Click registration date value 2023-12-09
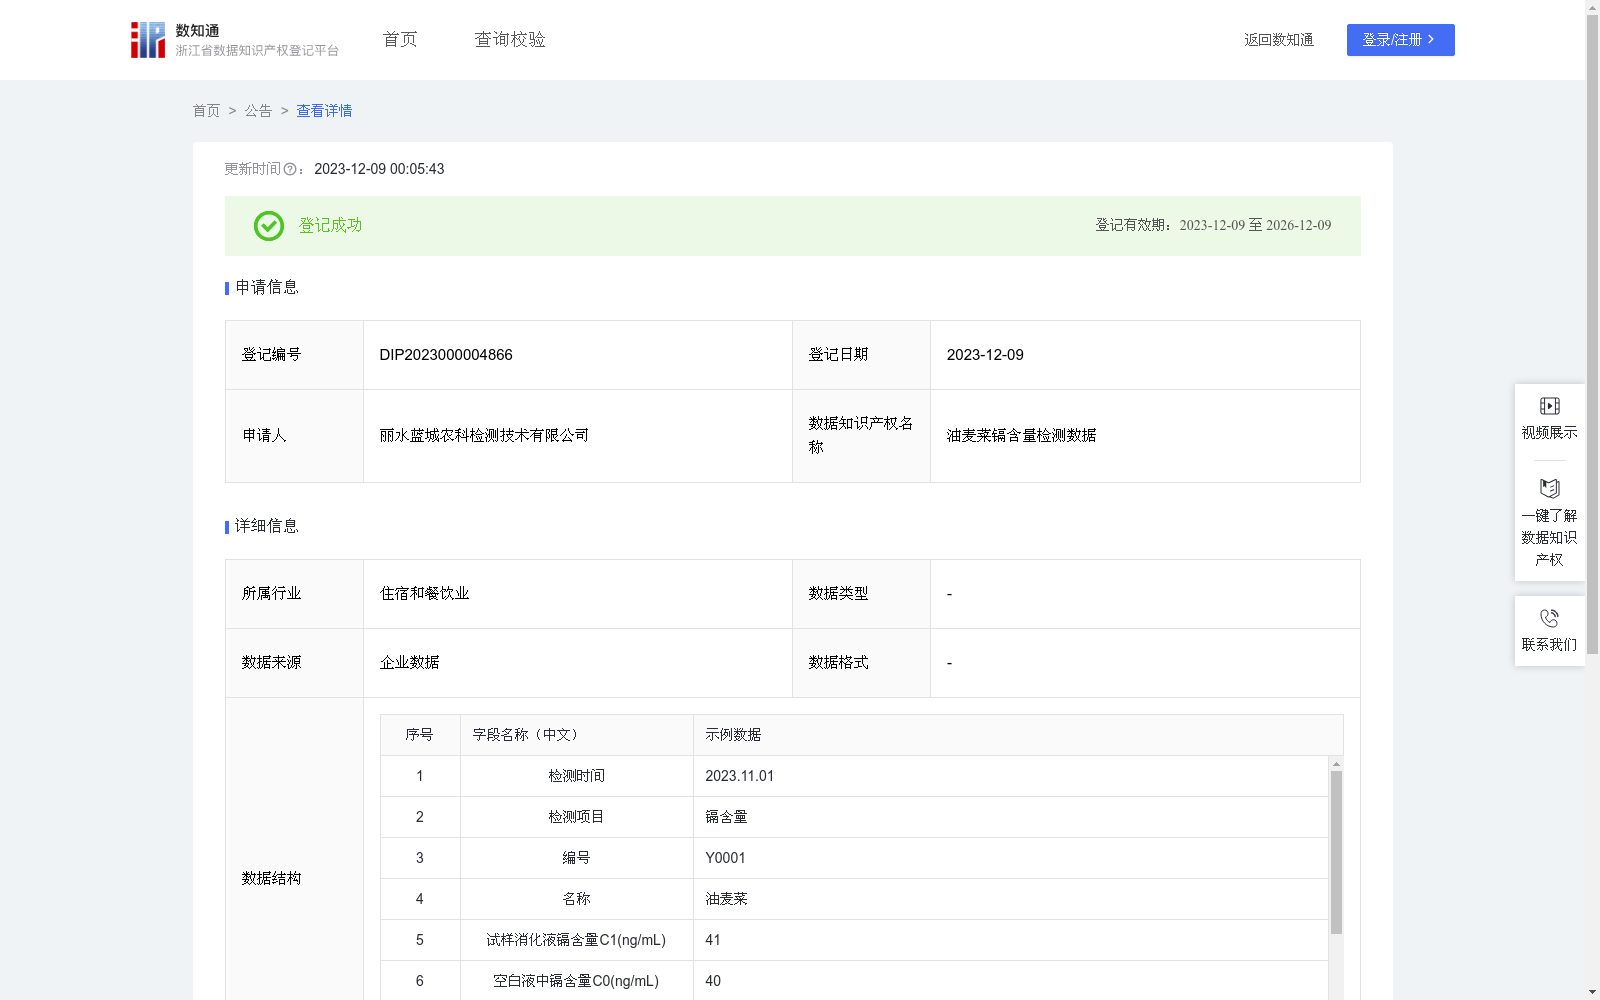1600x1000 pixels. [x=985, y=355]
